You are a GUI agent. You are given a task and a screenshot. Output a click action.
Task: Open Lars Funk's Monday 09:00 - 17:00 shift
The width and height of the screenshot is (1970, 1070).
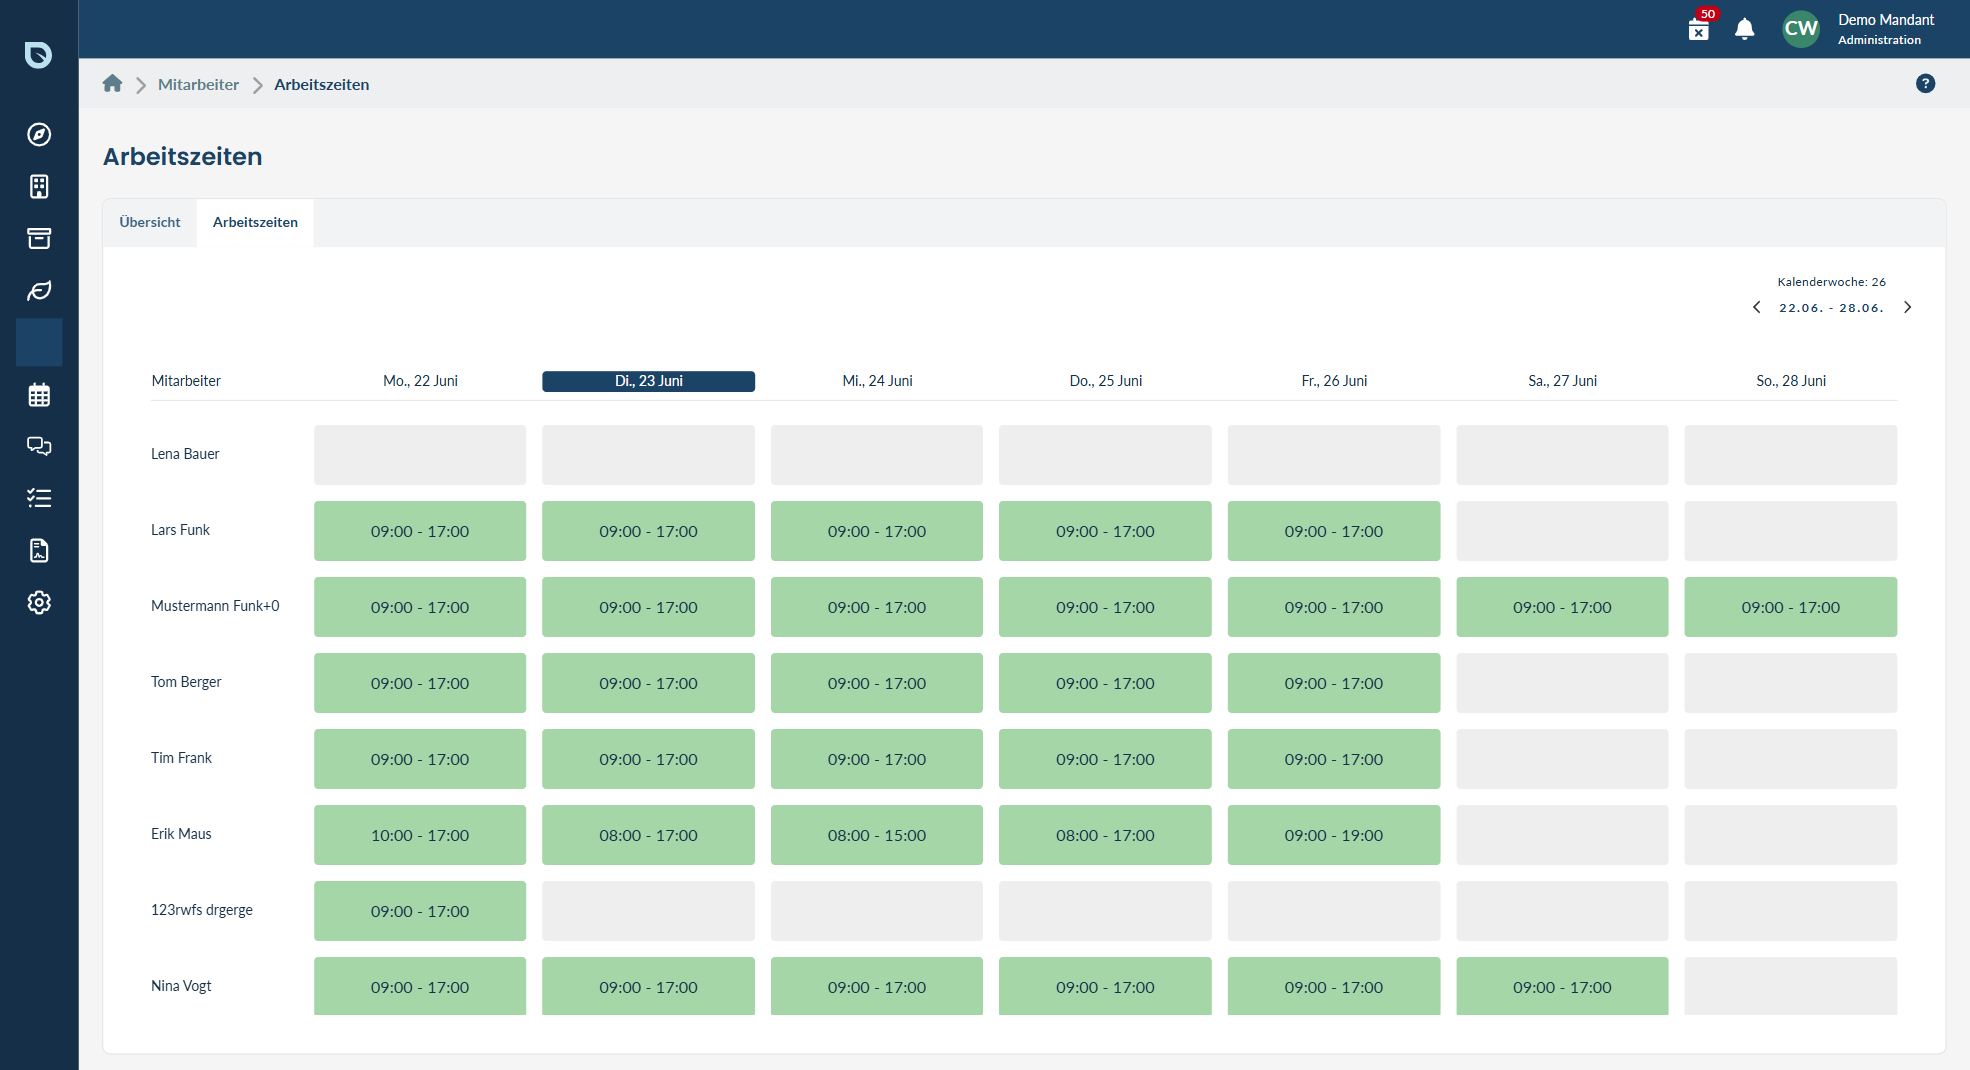point(420,531)
